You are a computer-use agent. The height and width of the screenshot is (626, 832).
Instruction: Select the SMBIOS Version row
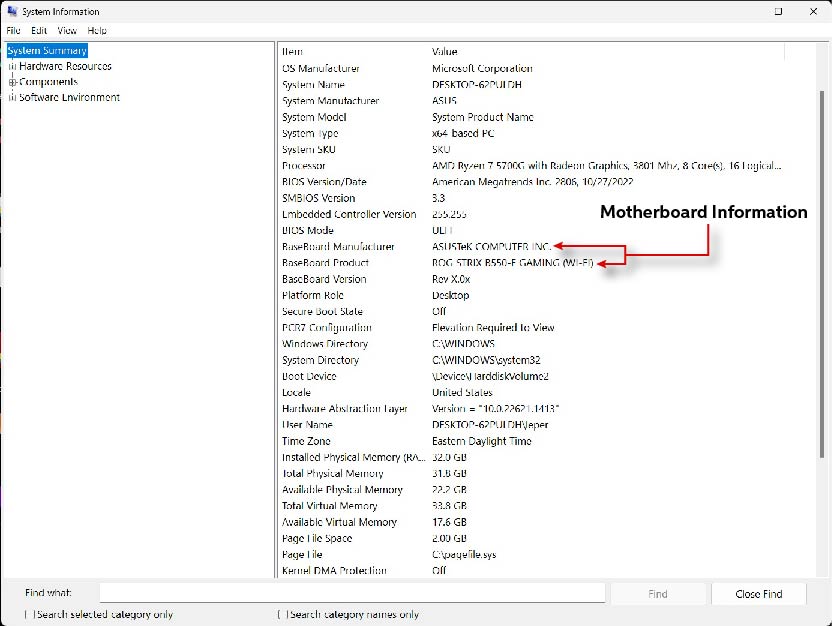(531, 198)
